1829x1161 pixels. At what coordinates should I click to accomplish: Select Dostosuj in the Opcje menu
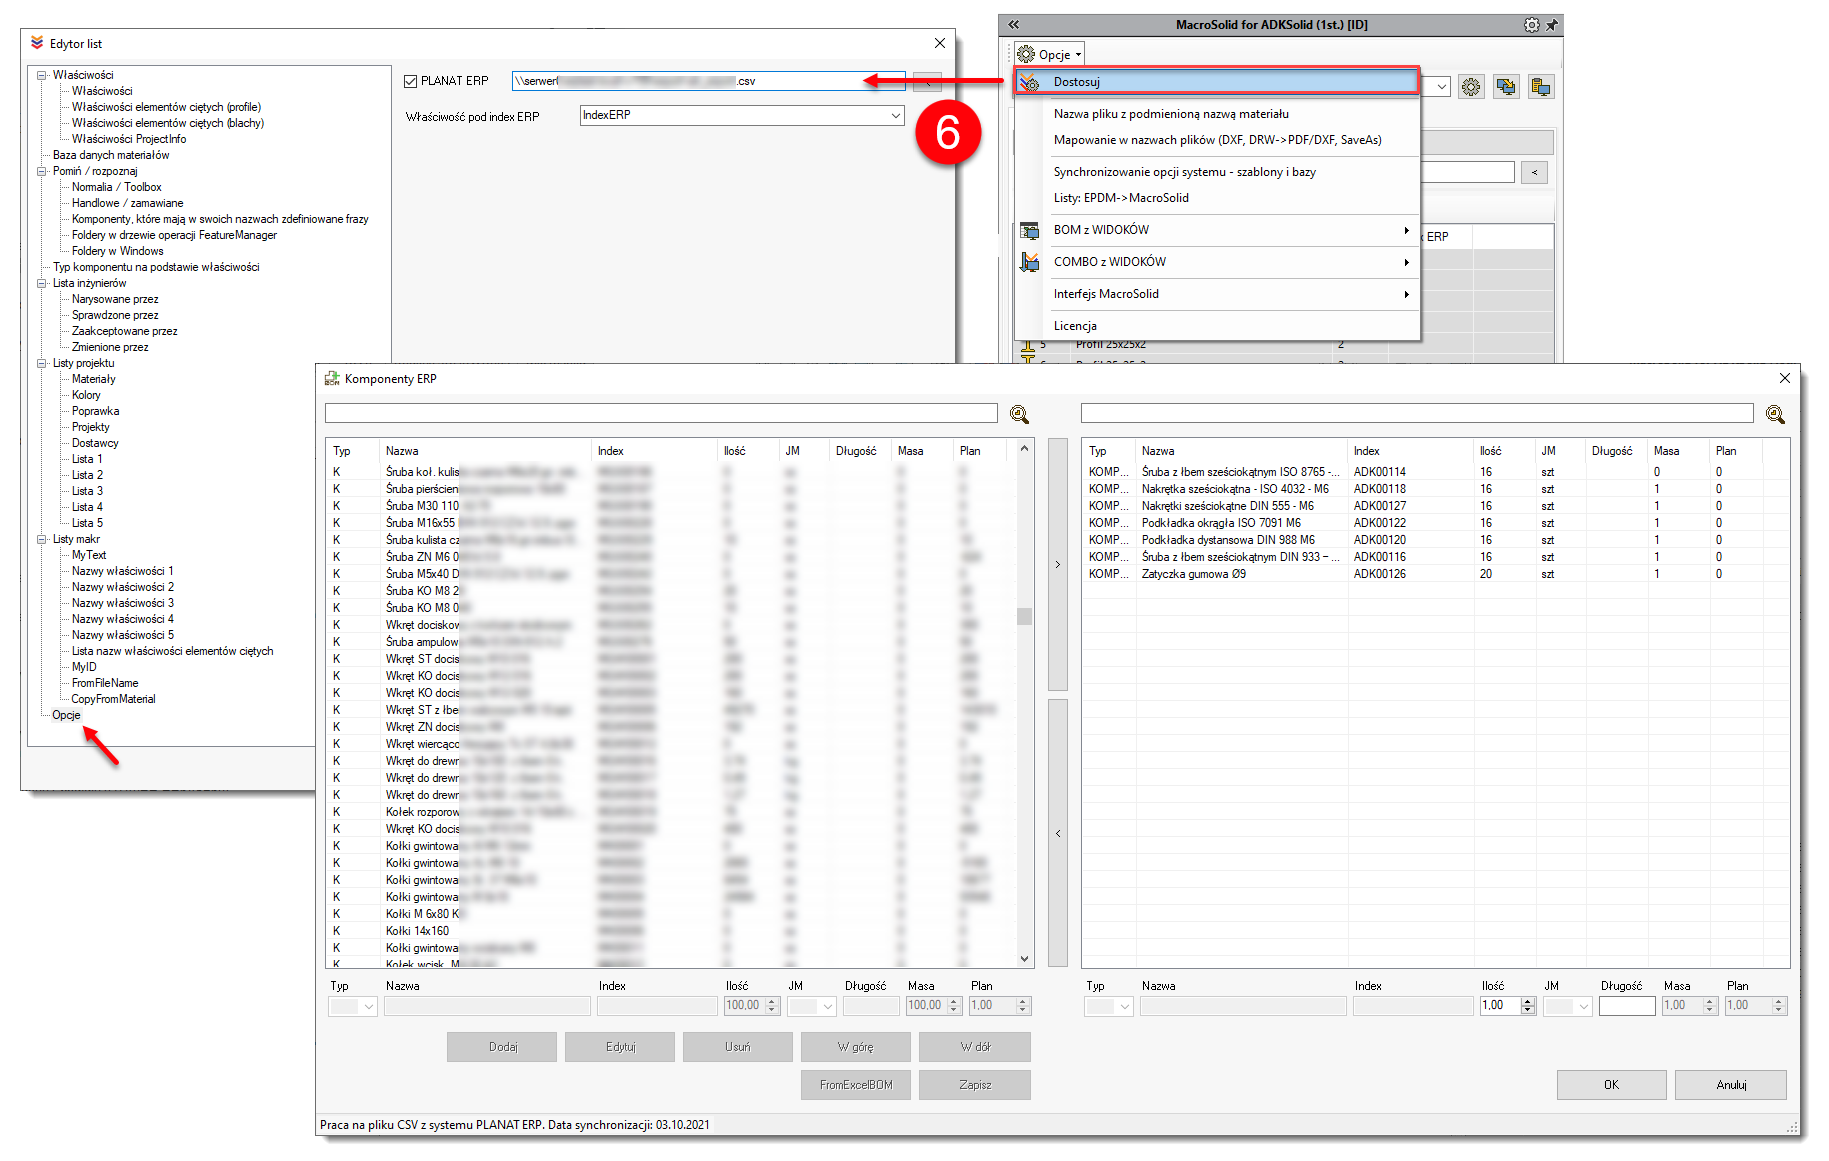[x=1217, y=82]
